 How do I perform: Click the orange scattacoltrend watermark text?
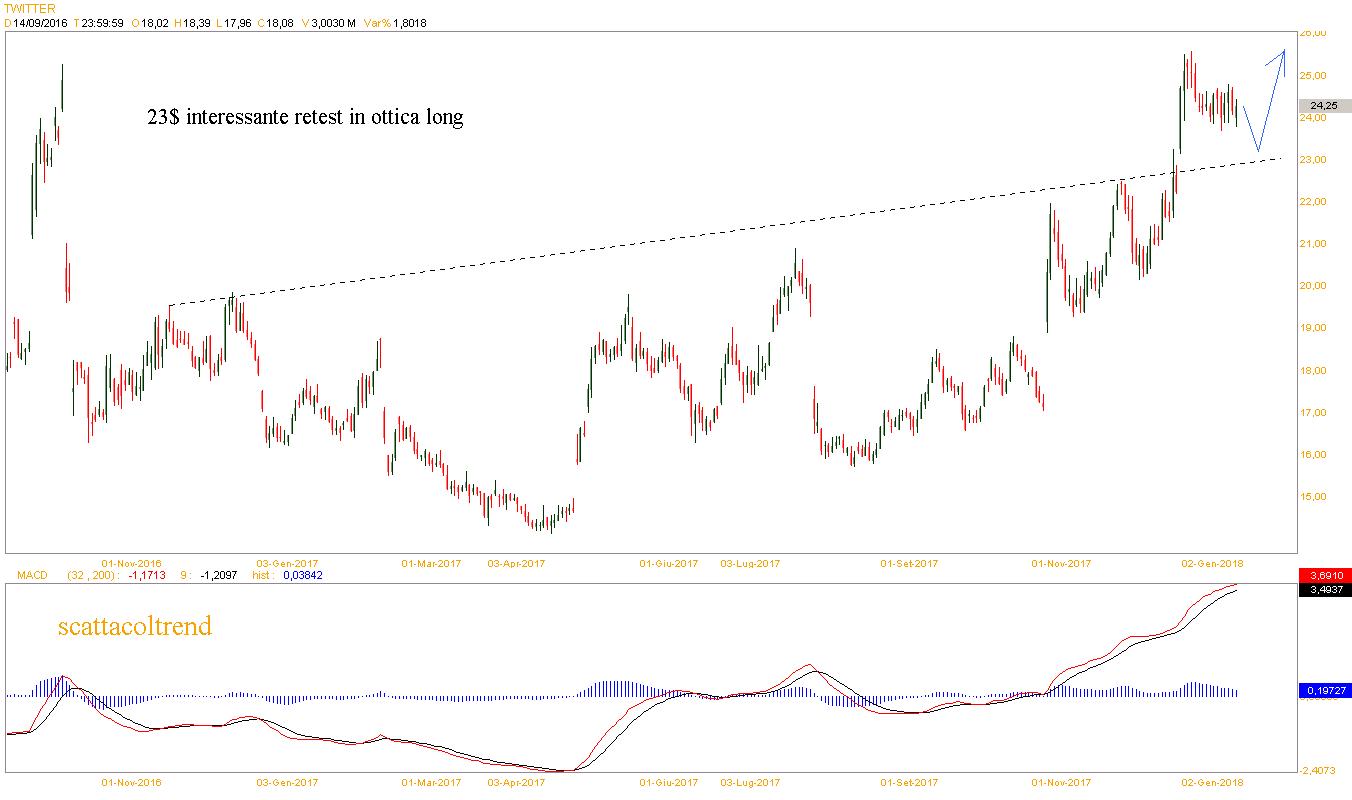coord(135,627)
